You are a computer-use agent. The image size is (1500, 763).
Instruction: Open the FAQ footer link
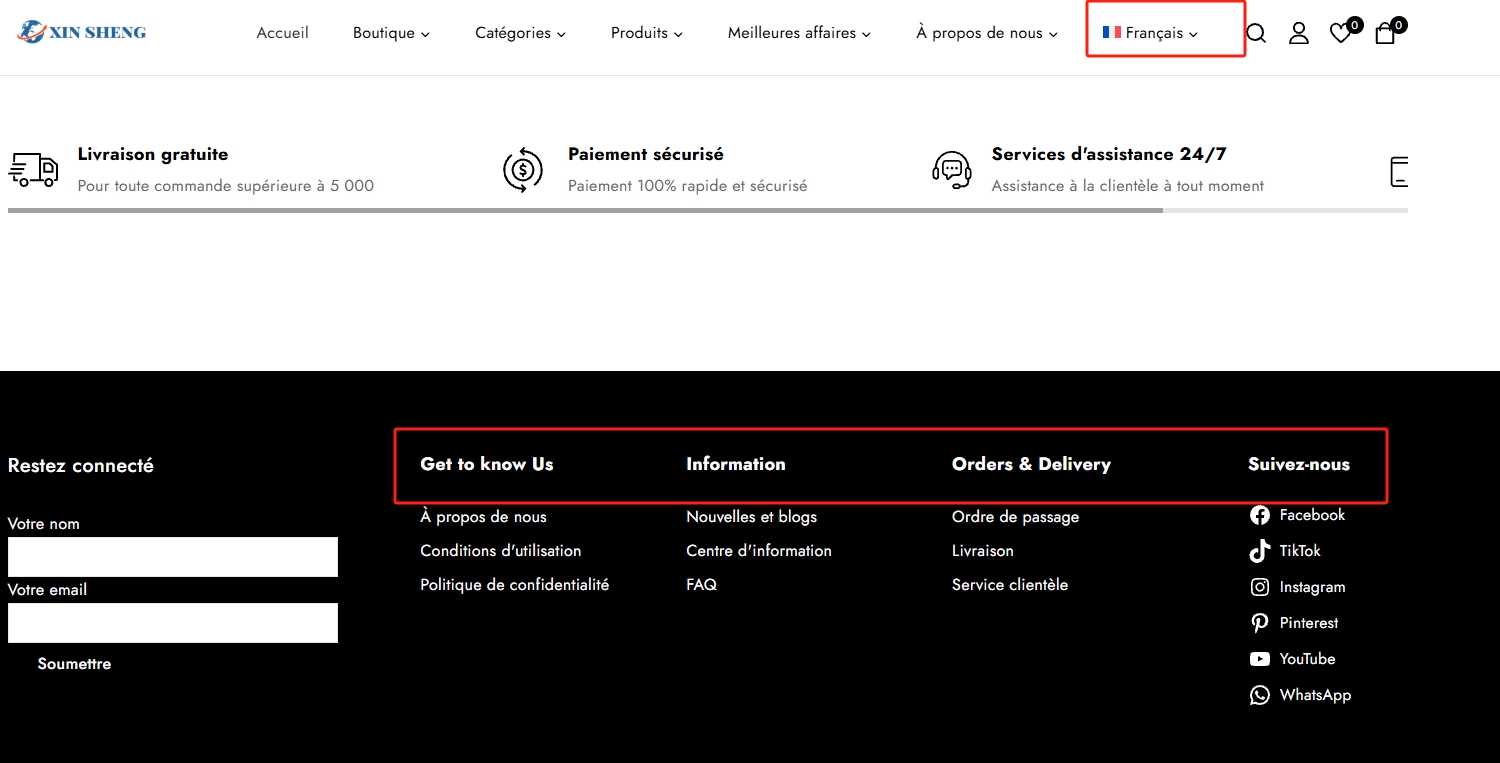click(701, 585)
